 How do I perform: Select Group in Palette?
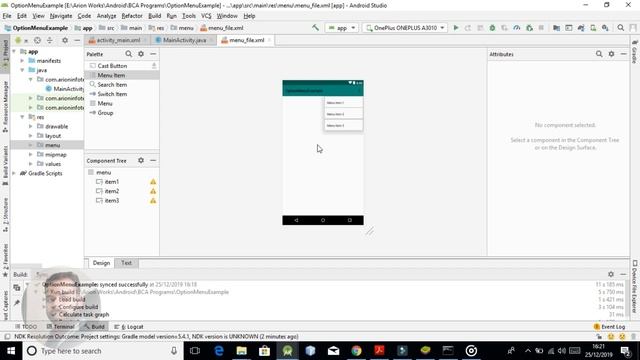click(122, 113)
